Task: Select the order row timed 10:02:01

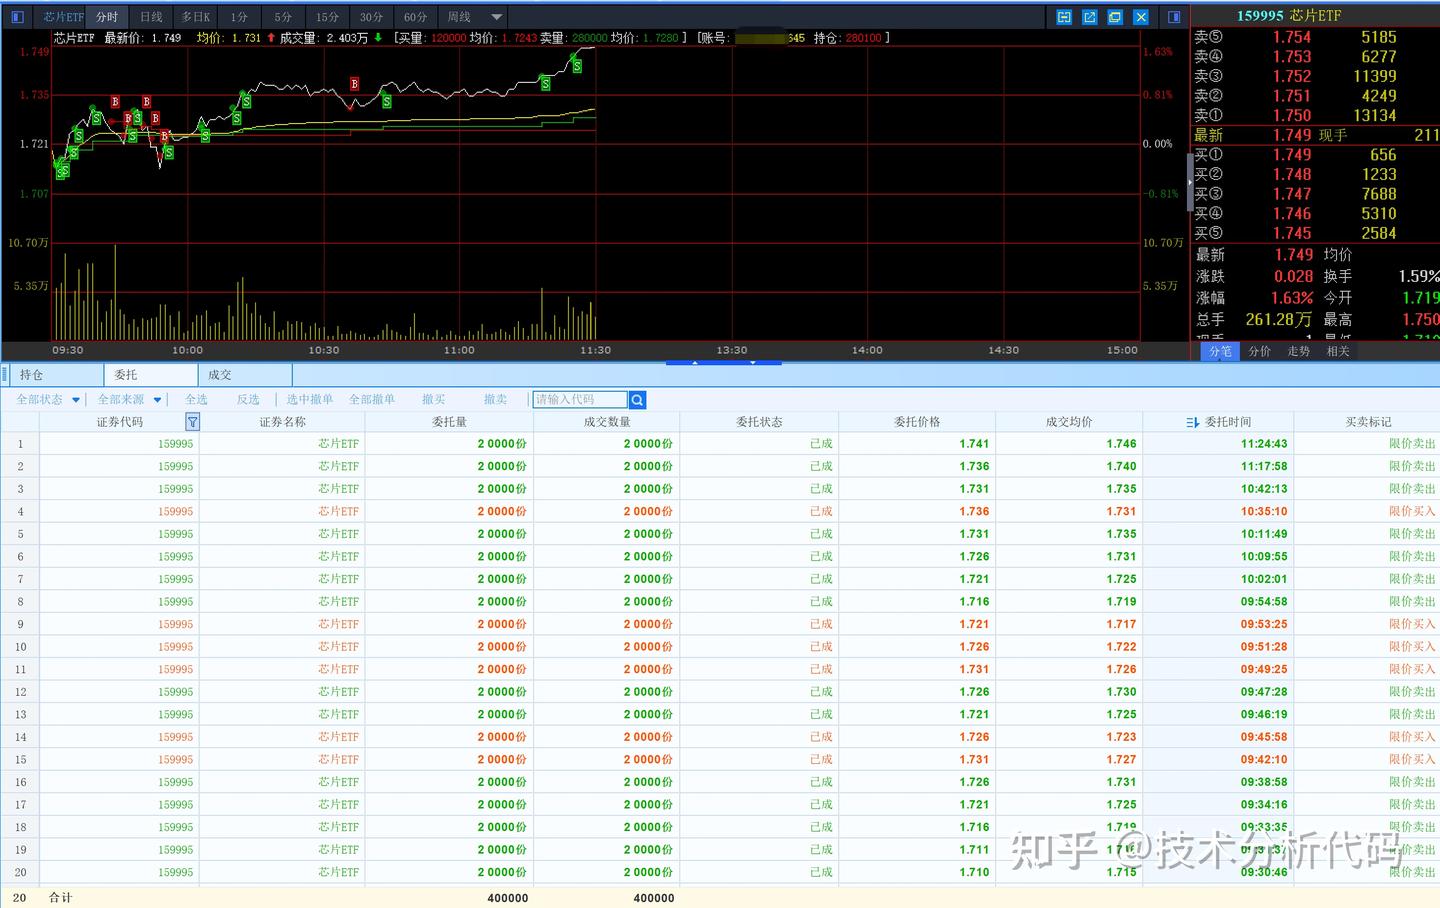Action: pos(720,579)
